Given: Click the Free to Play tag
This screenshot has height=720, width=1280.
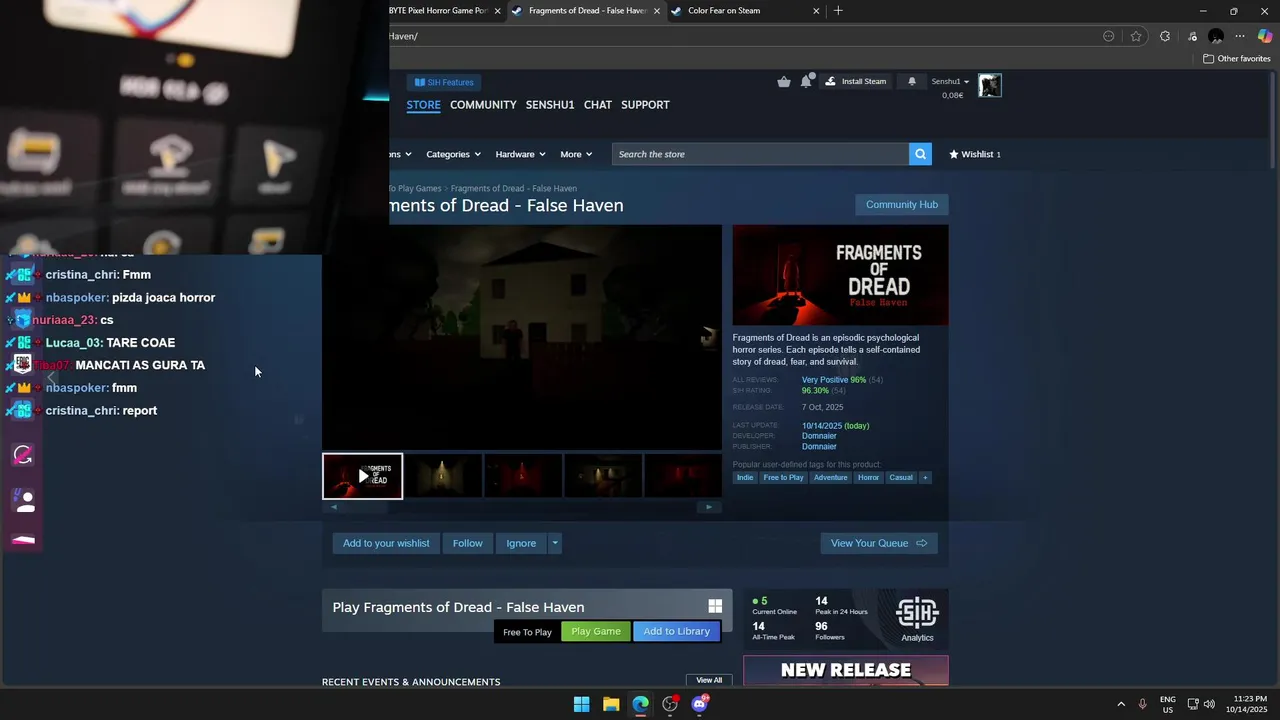Looking at the screenshot, I should click(x=783, y=477).
